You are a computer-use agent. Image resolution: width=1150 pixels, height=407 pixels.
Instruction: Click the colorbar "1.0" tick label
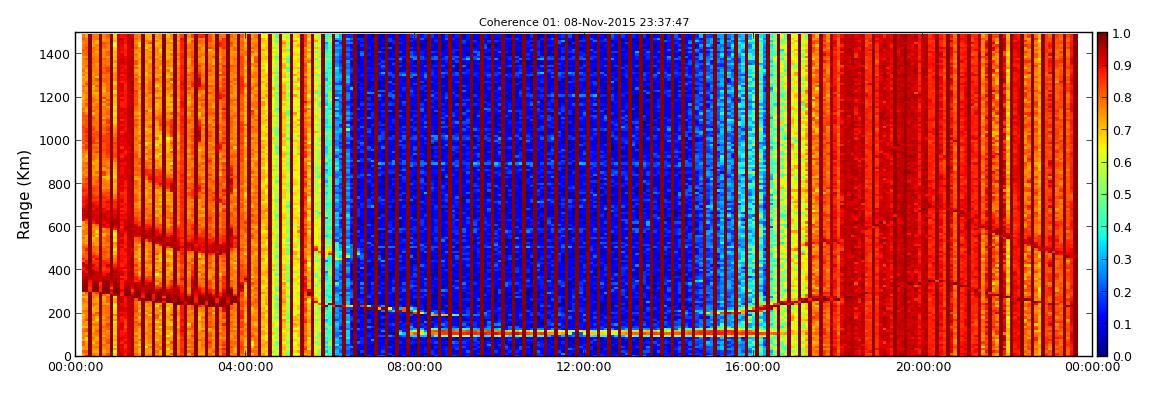[x=1122, y=34]
